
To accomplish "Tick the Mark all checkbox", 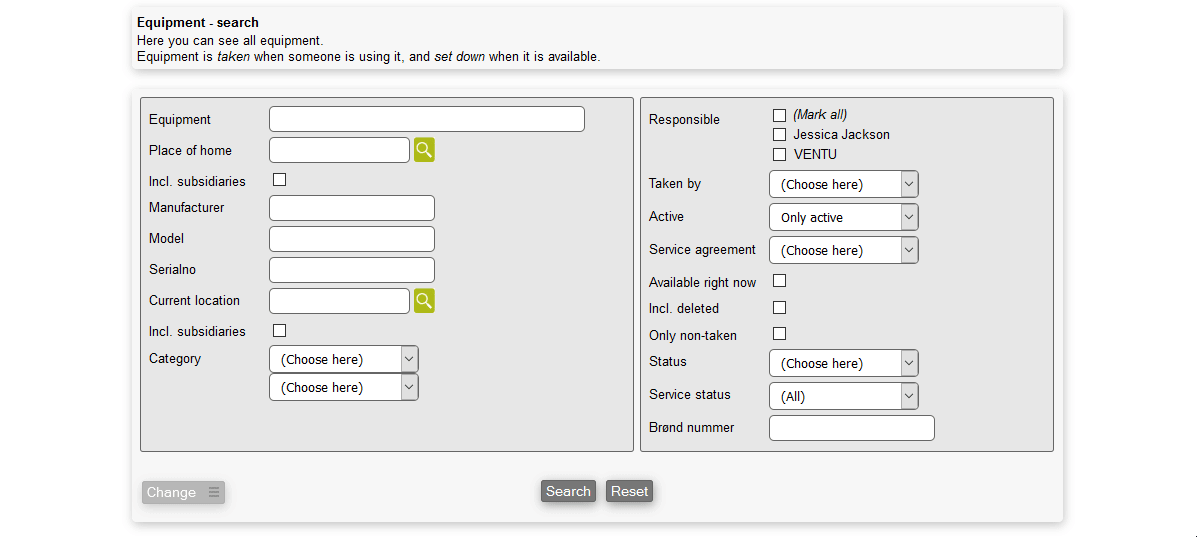I will click(x=780, y=115).
